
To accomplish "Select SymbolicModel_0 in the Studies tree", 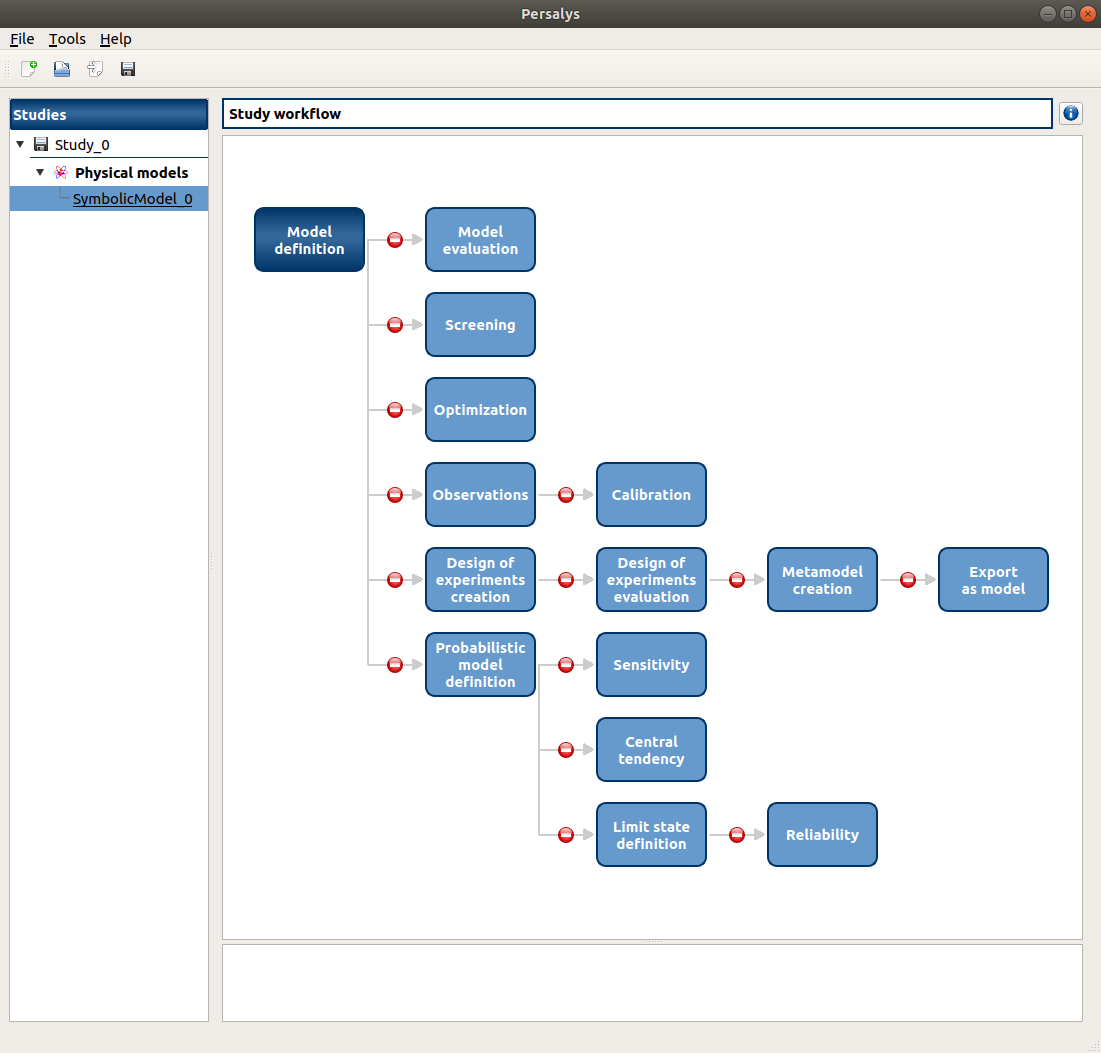I will coord(132,198).
